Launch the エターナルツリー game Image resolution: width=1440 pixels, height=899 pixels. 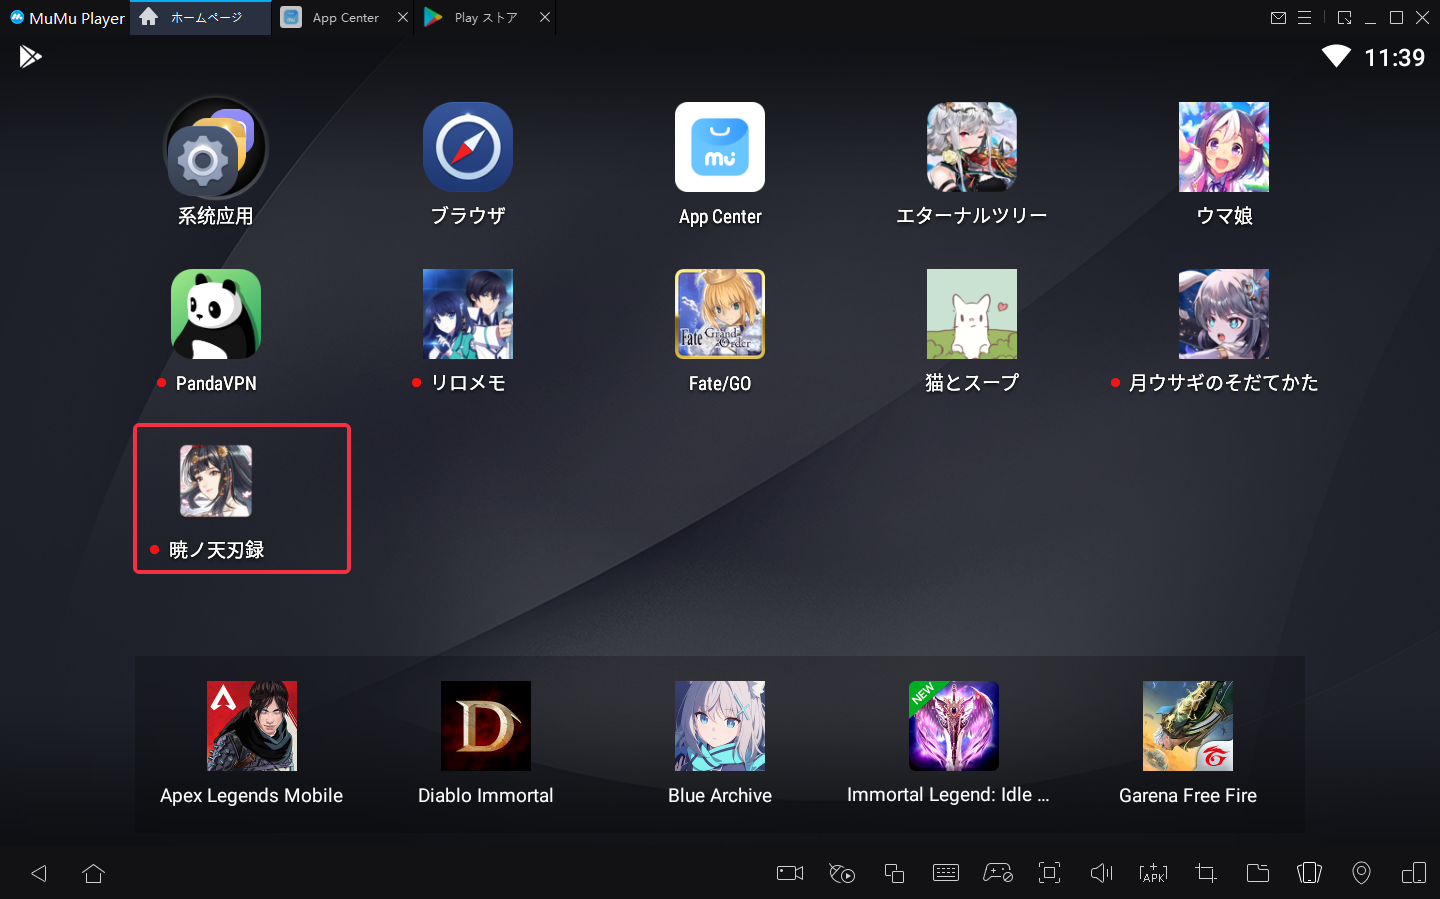tap(972, 147)
